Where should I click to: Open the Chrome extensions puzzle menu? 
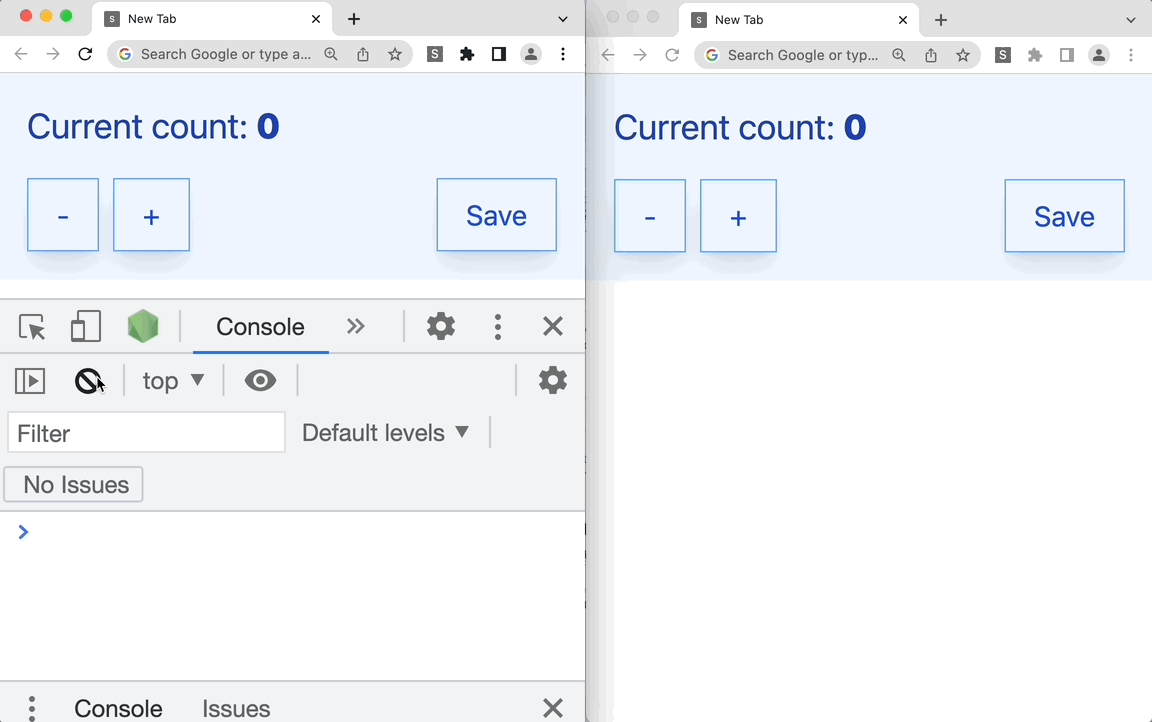(x=467, y=54)
